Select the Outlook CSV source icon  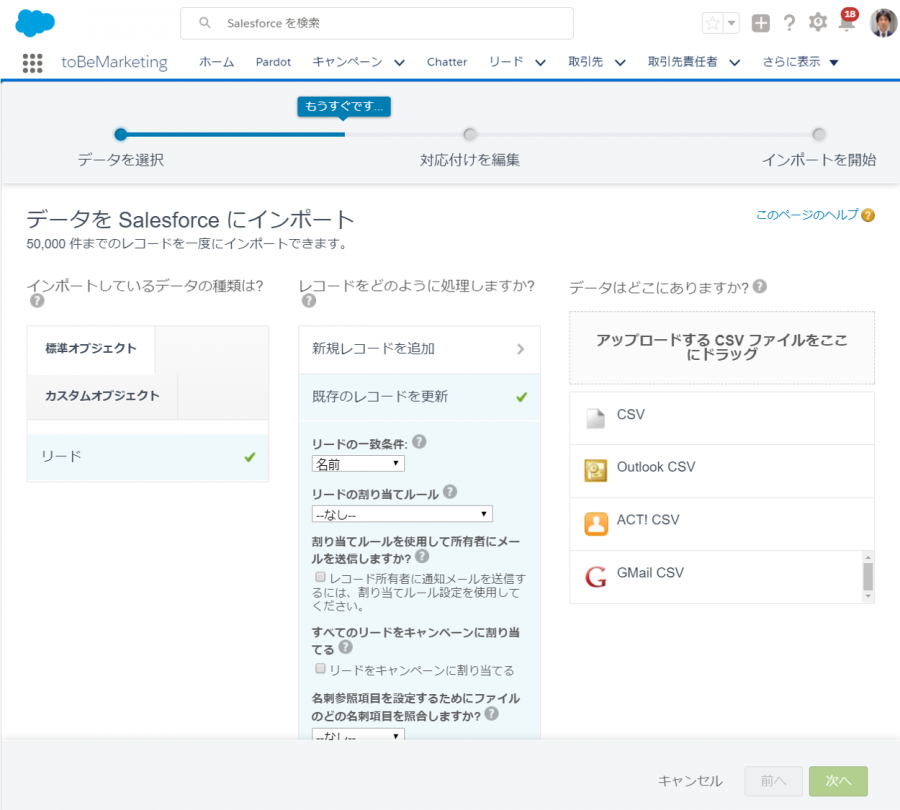596,471
